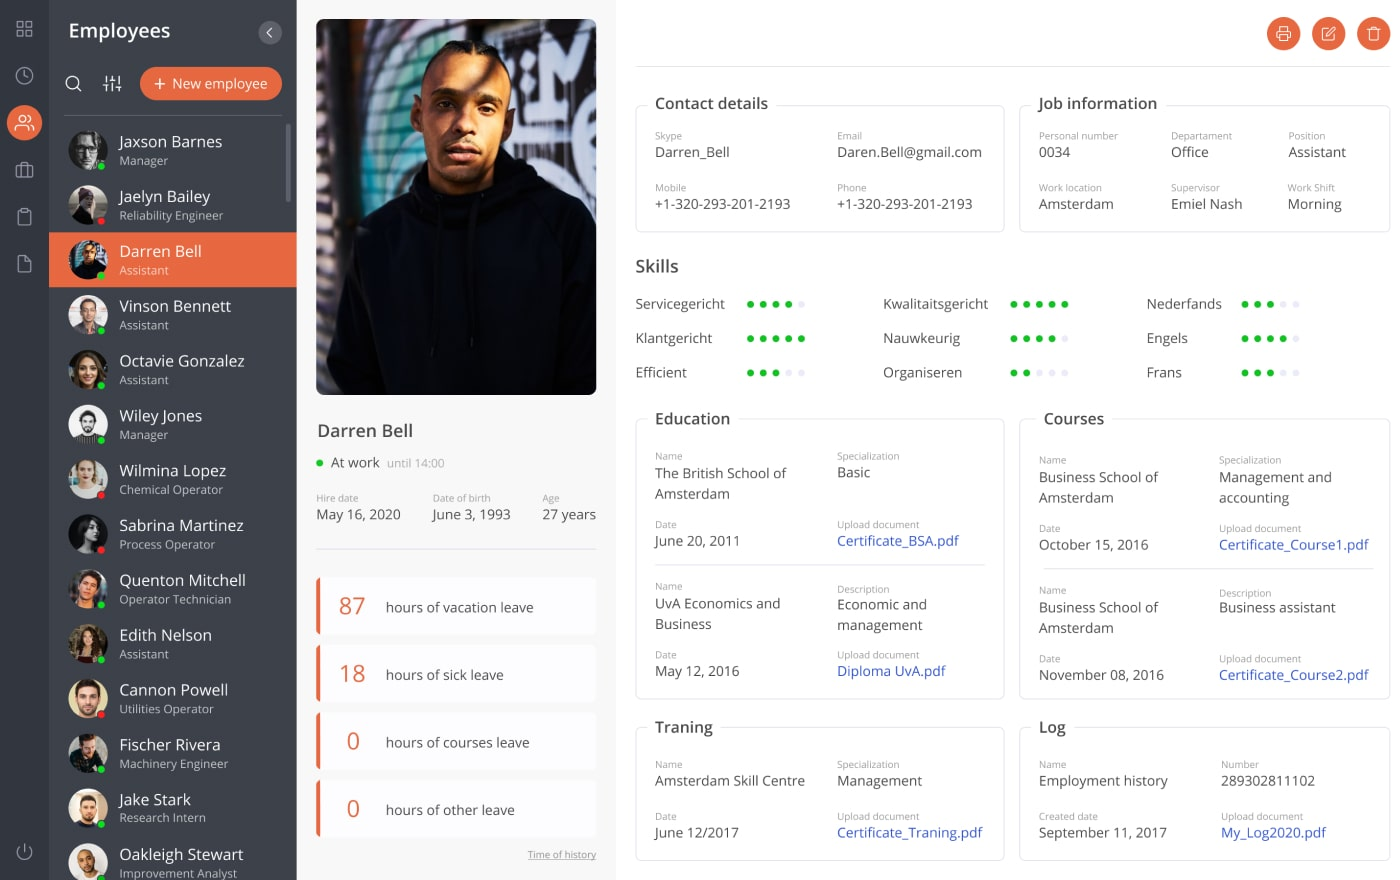Edit Darren Bell's profile with pencil icon
This screenshot has width=1400, height=880.
point(1328,34)
